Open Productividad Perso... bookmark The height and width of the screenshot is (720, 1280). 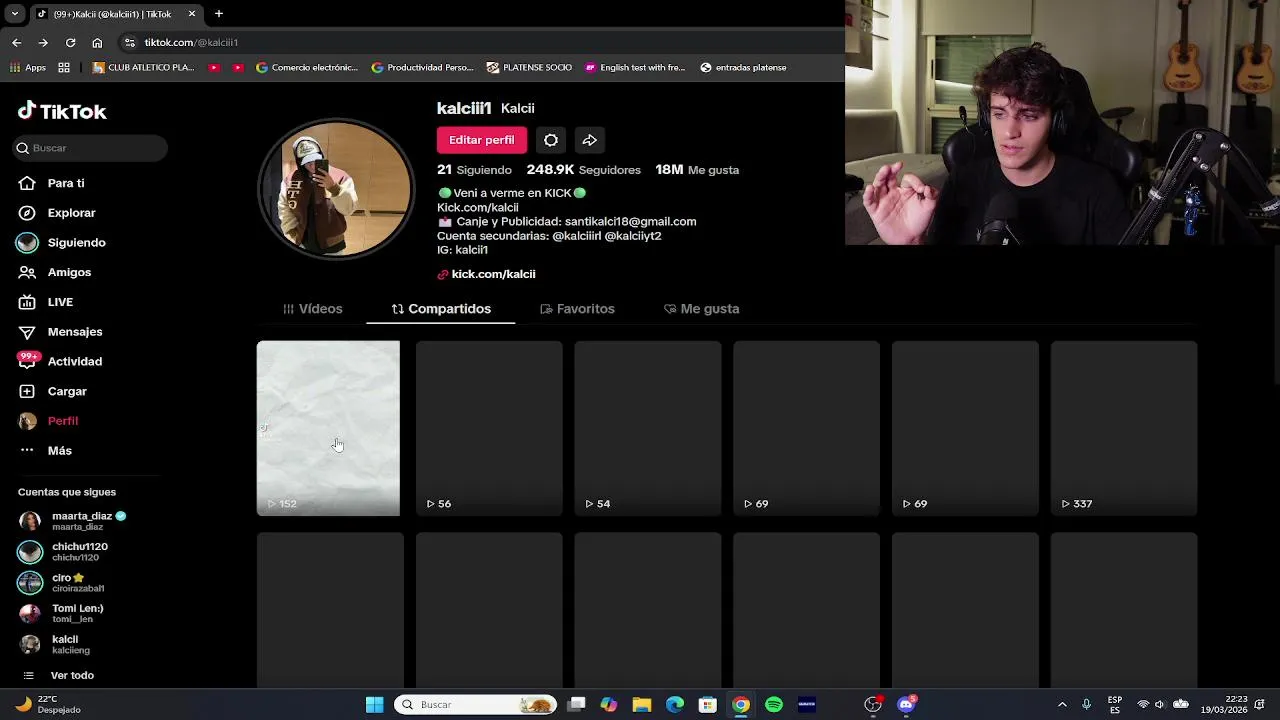point(423,68)
